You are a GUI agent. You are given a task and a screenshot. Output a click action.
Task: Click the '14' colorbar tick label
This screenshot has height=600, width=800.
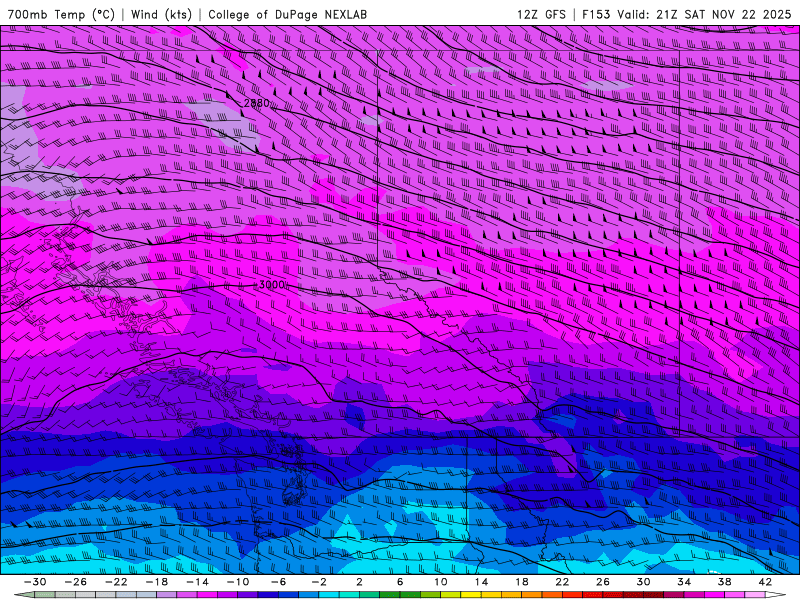(x=481, y=582)
